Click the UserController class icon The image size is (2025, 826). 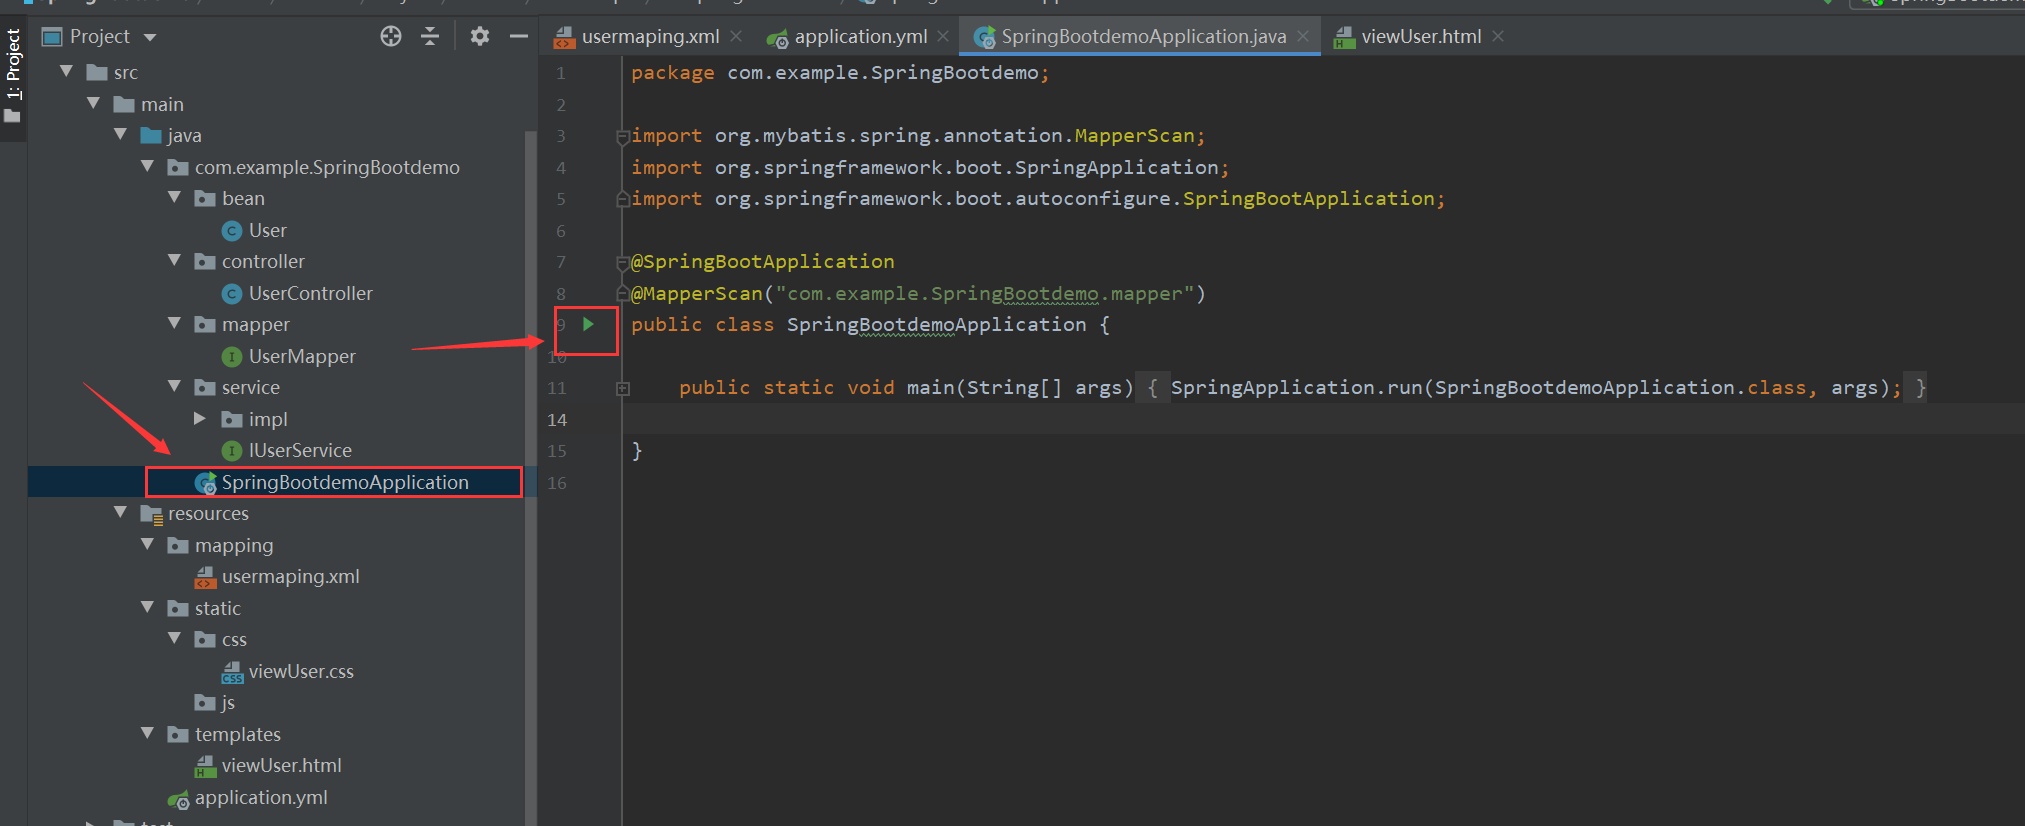pos(232,294)
